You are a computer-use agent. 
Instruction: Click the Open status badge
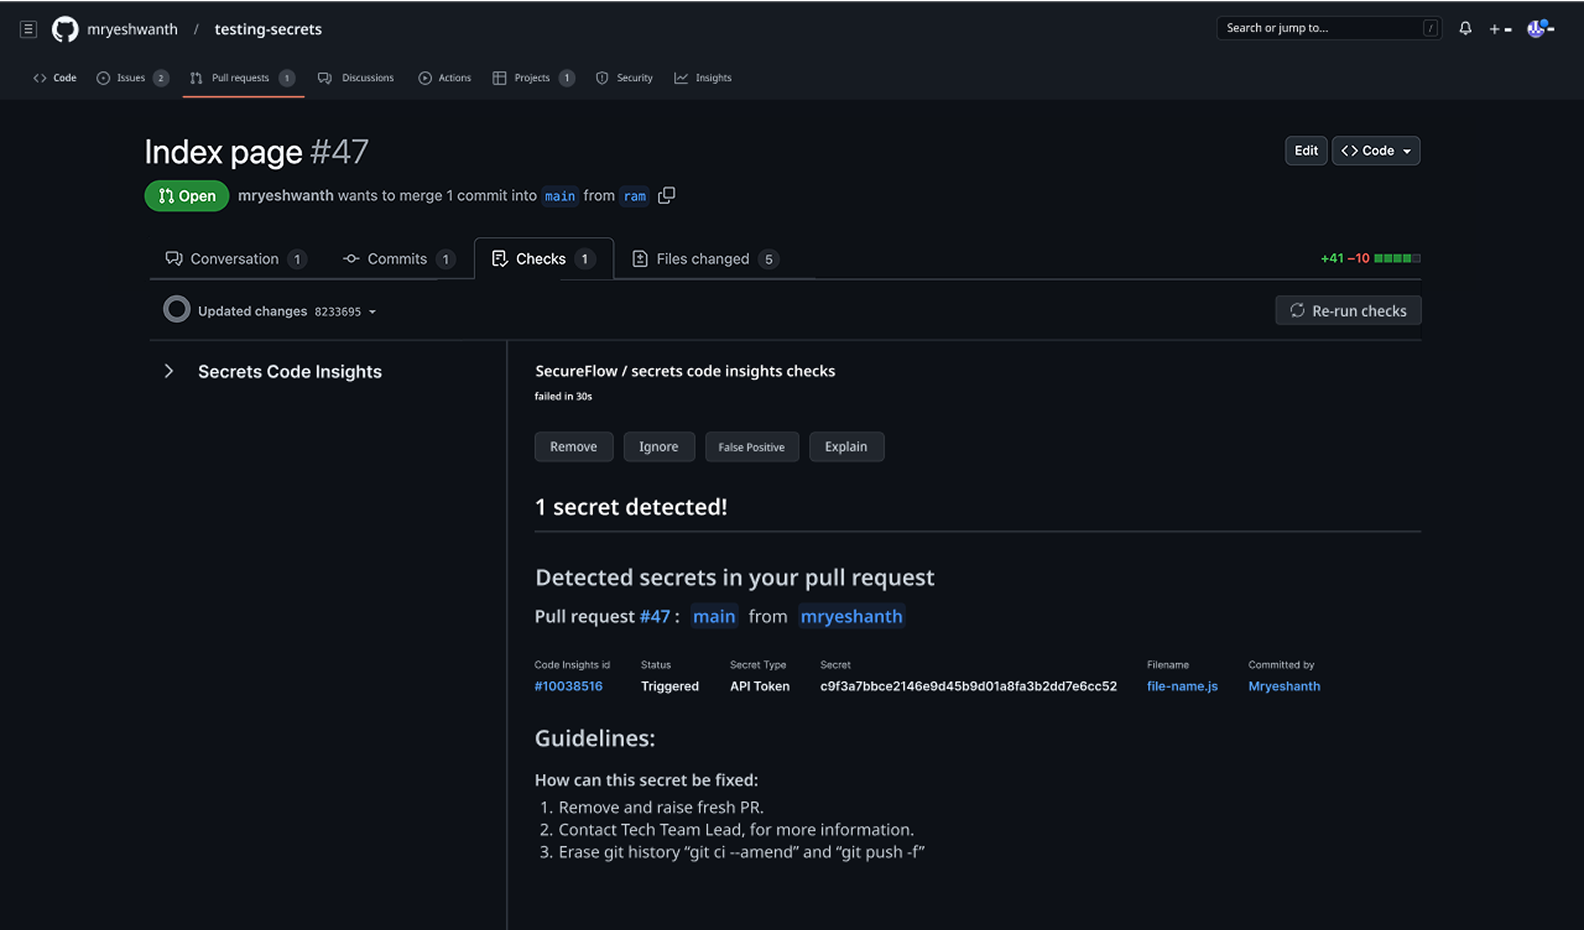point(187,196)
